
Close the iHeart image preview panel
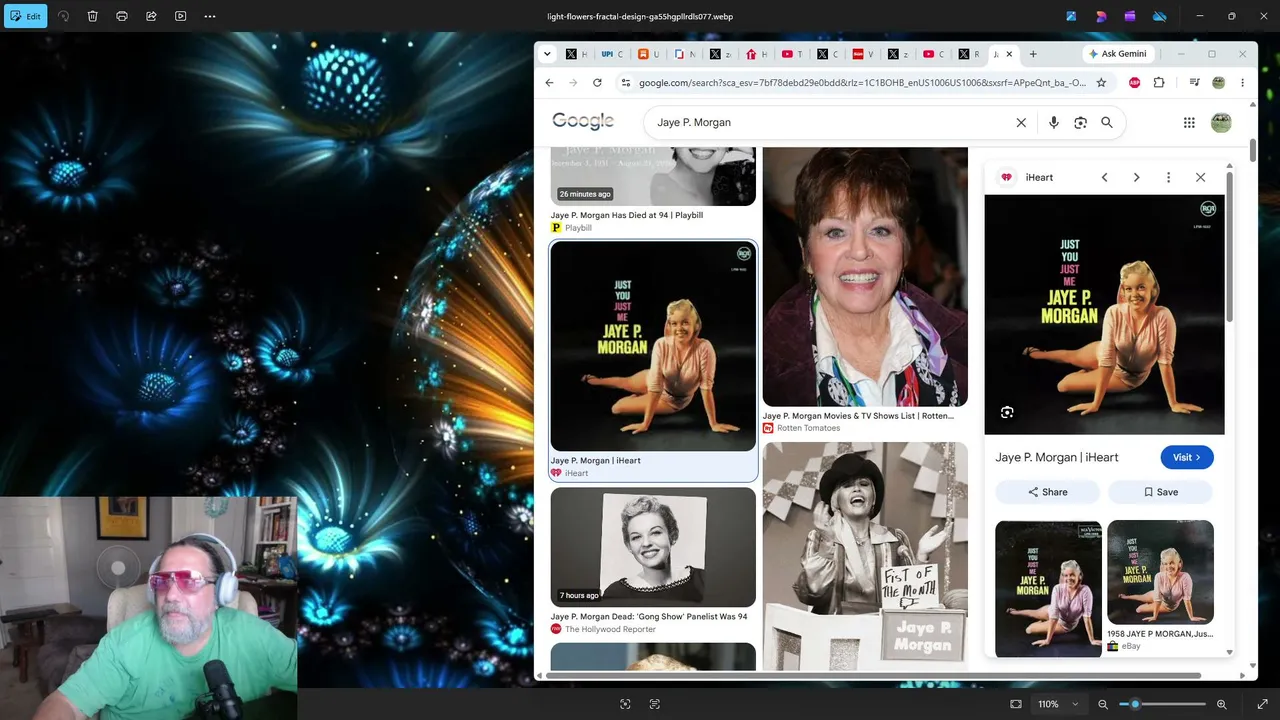[x=1200, y=177]
